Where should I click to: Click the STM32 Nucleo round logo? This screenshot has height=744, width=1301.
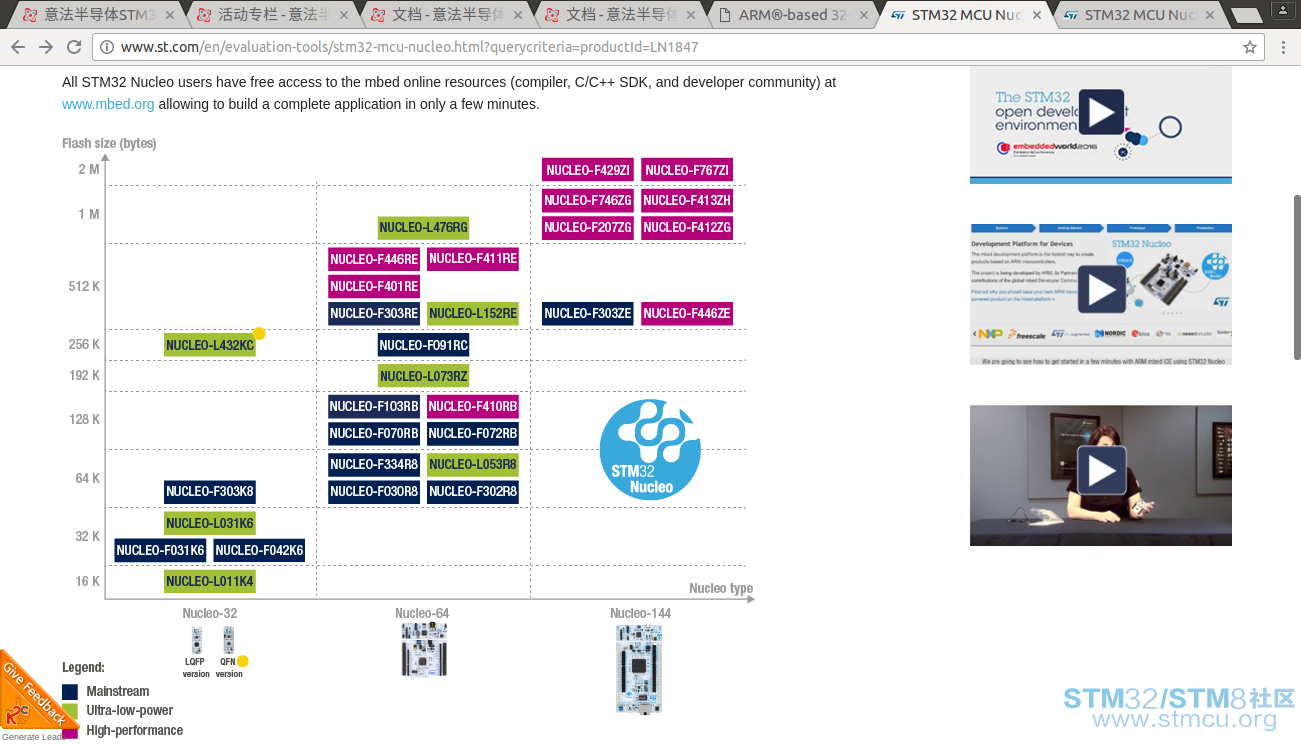[650, 449]
